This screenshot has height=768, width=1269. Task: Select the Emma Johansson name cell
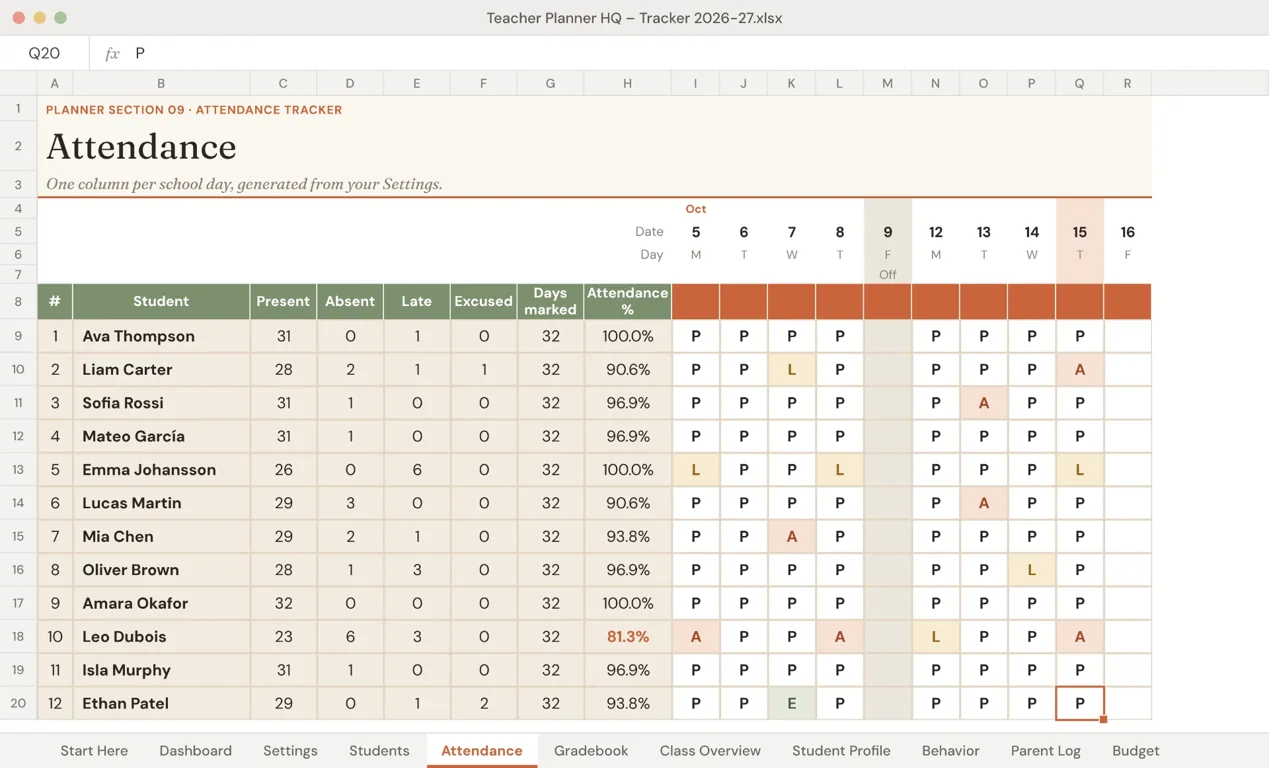(x=161, y=469)
